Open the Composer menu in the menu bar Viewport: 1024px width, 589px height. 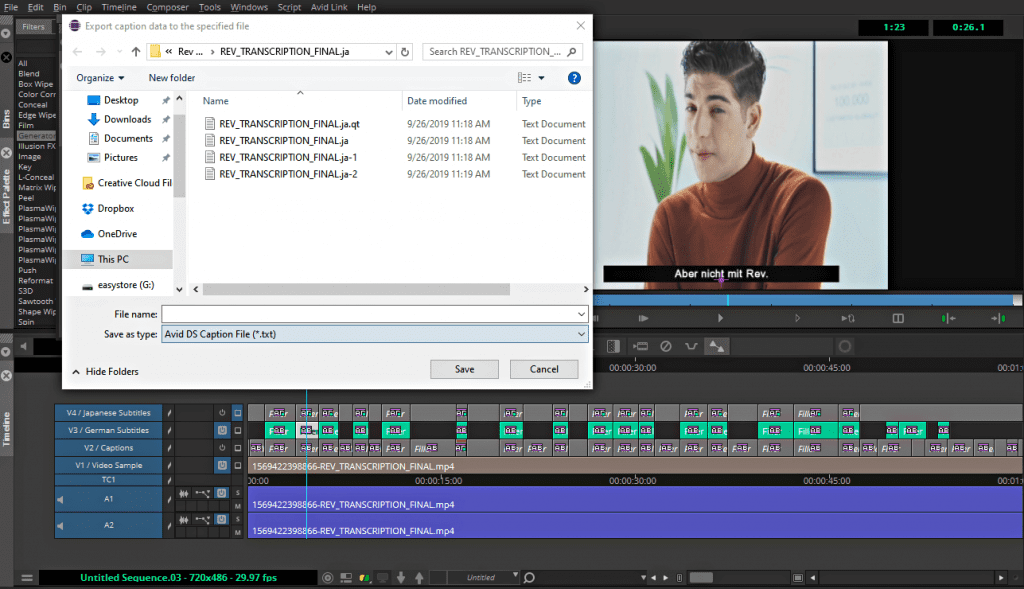coord(166,7)
